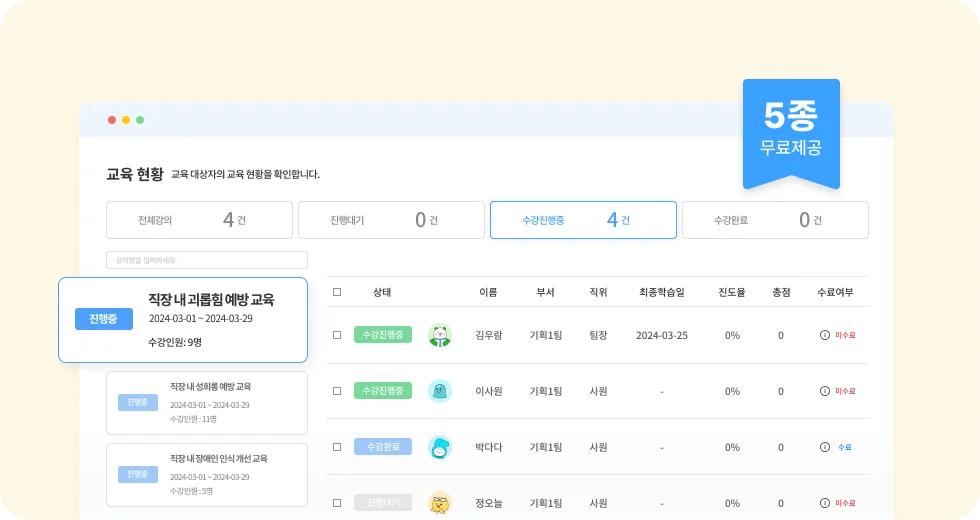Click 정오늘's yellow avatar icon
Image resolution: width=980 pixels, height=520 pixels.
(x=440, y=503)
